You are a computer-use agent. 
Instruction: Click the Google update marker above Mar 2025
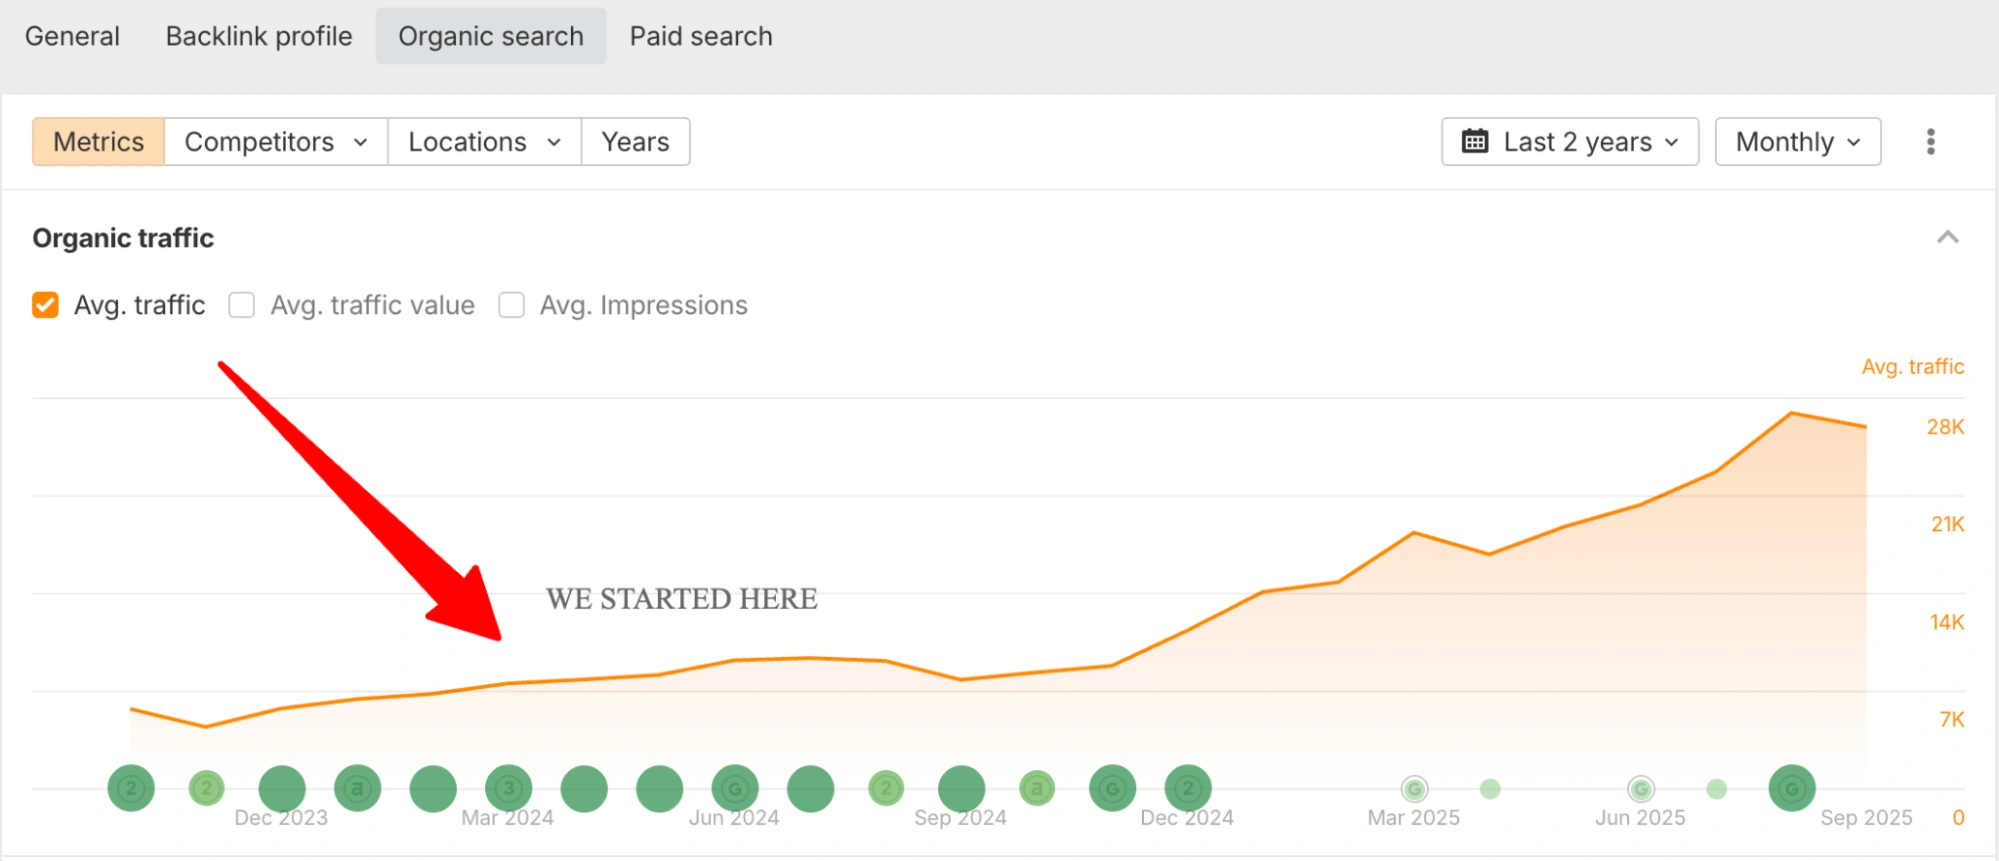coord(1414,789)
